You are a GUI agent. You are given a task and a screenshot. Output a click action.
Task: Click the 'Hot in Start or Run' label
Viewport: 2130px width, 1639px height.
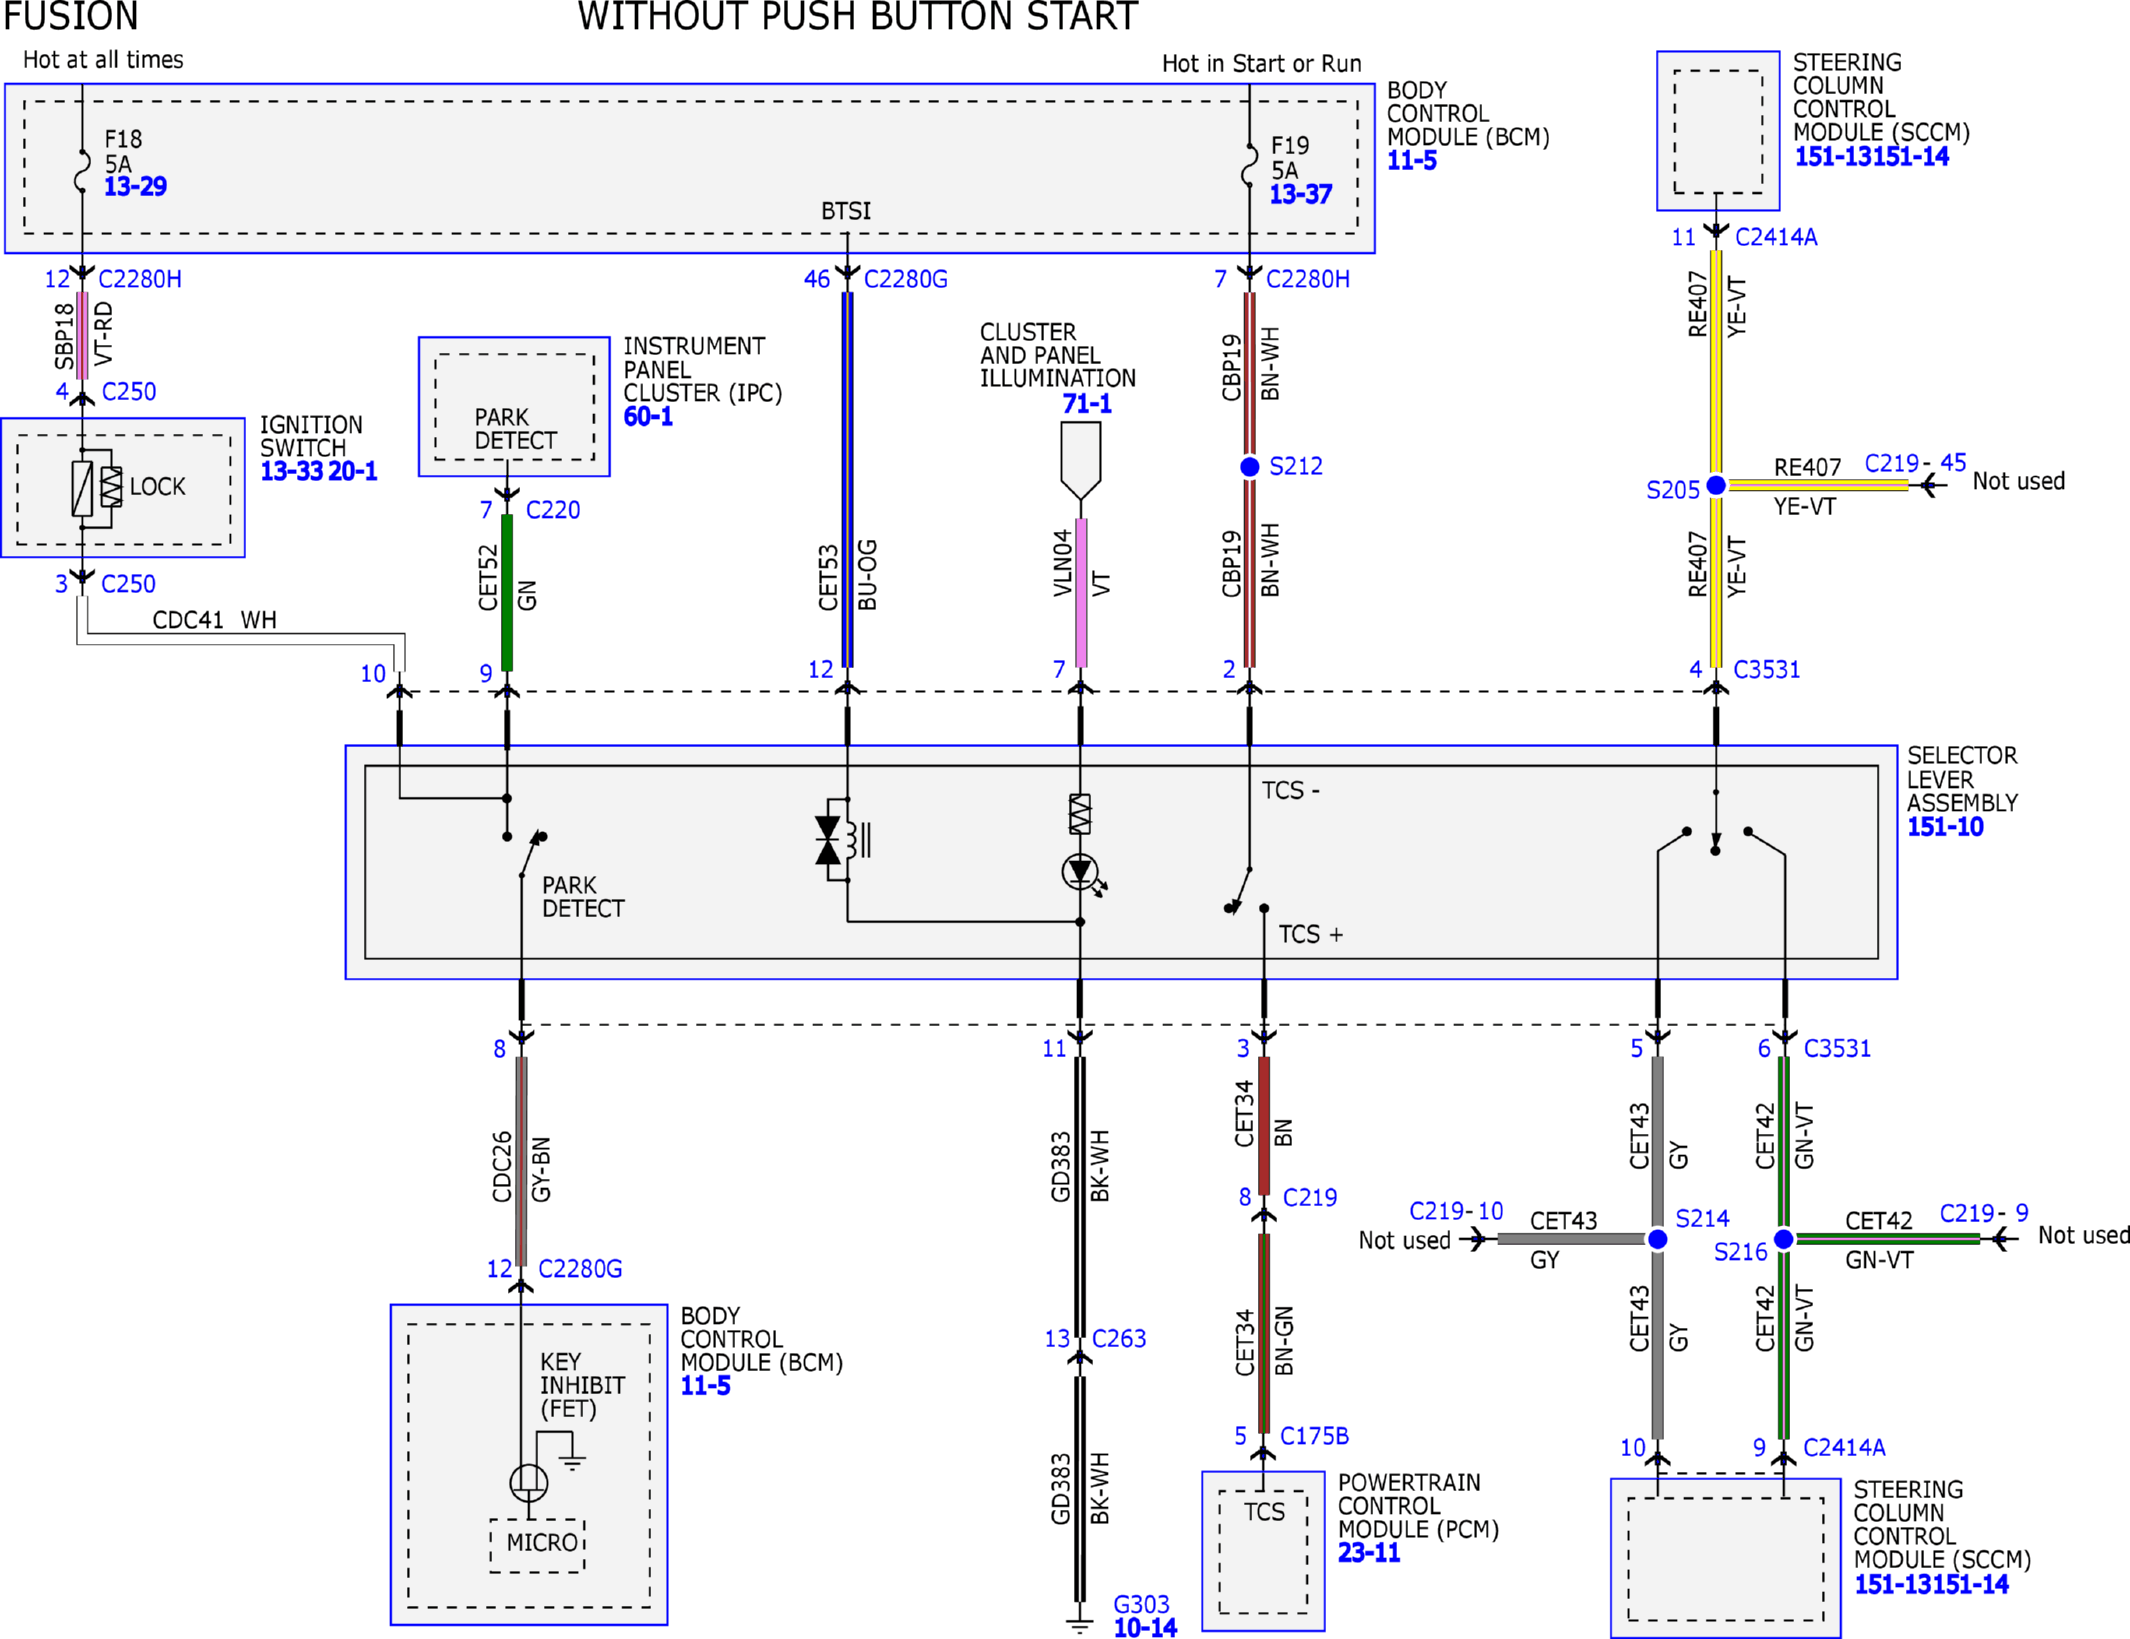(1261, 64)
